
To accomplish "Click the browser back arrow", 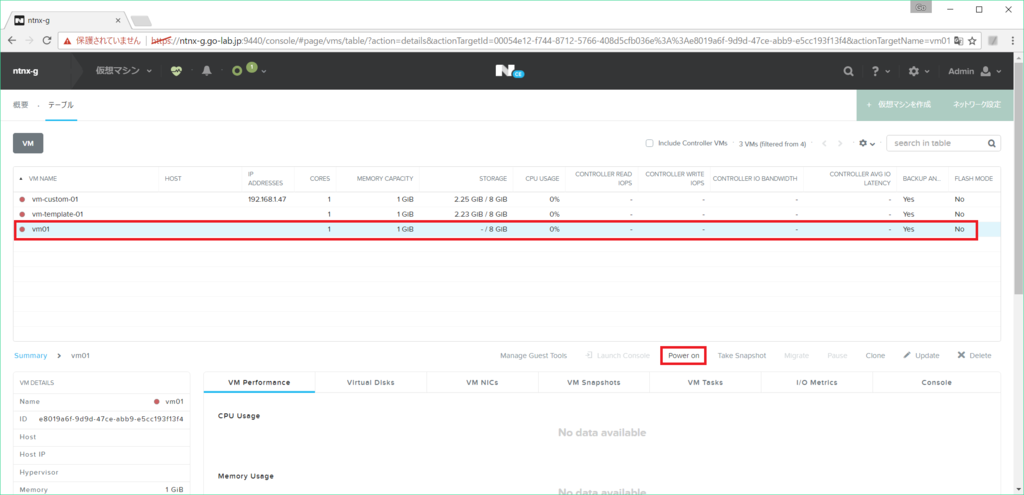I will pyautogui.click(x=12, y=40).
